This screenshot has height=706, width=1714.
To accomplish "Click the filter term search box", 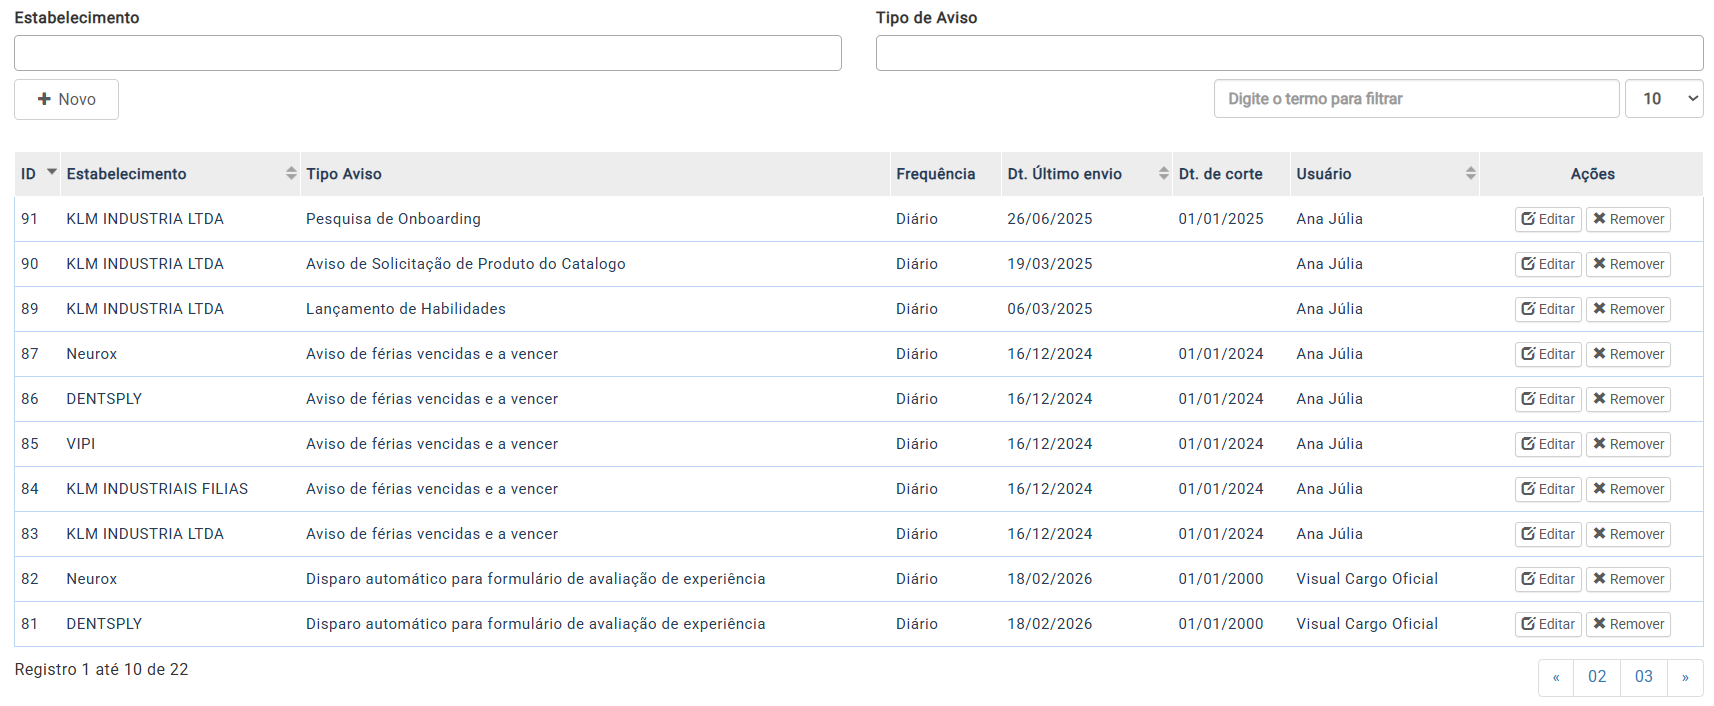I will (x=1415, y=99).
